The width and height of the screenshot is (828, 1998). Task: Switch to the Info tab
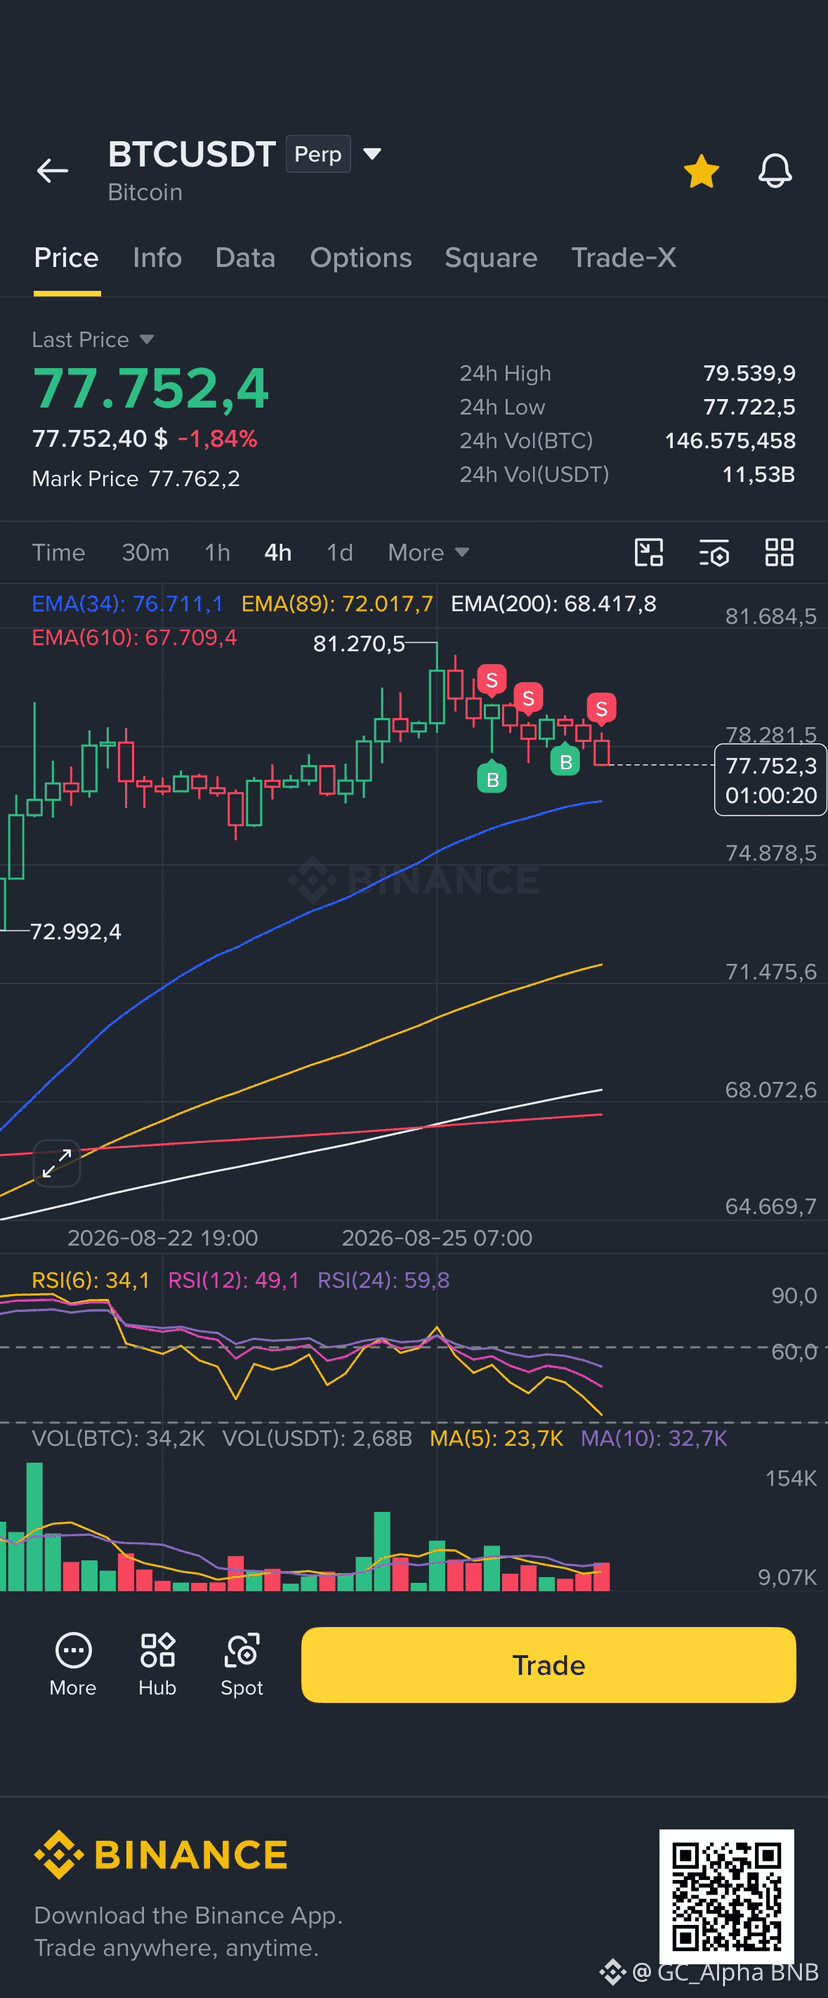(x=157, y=258)
